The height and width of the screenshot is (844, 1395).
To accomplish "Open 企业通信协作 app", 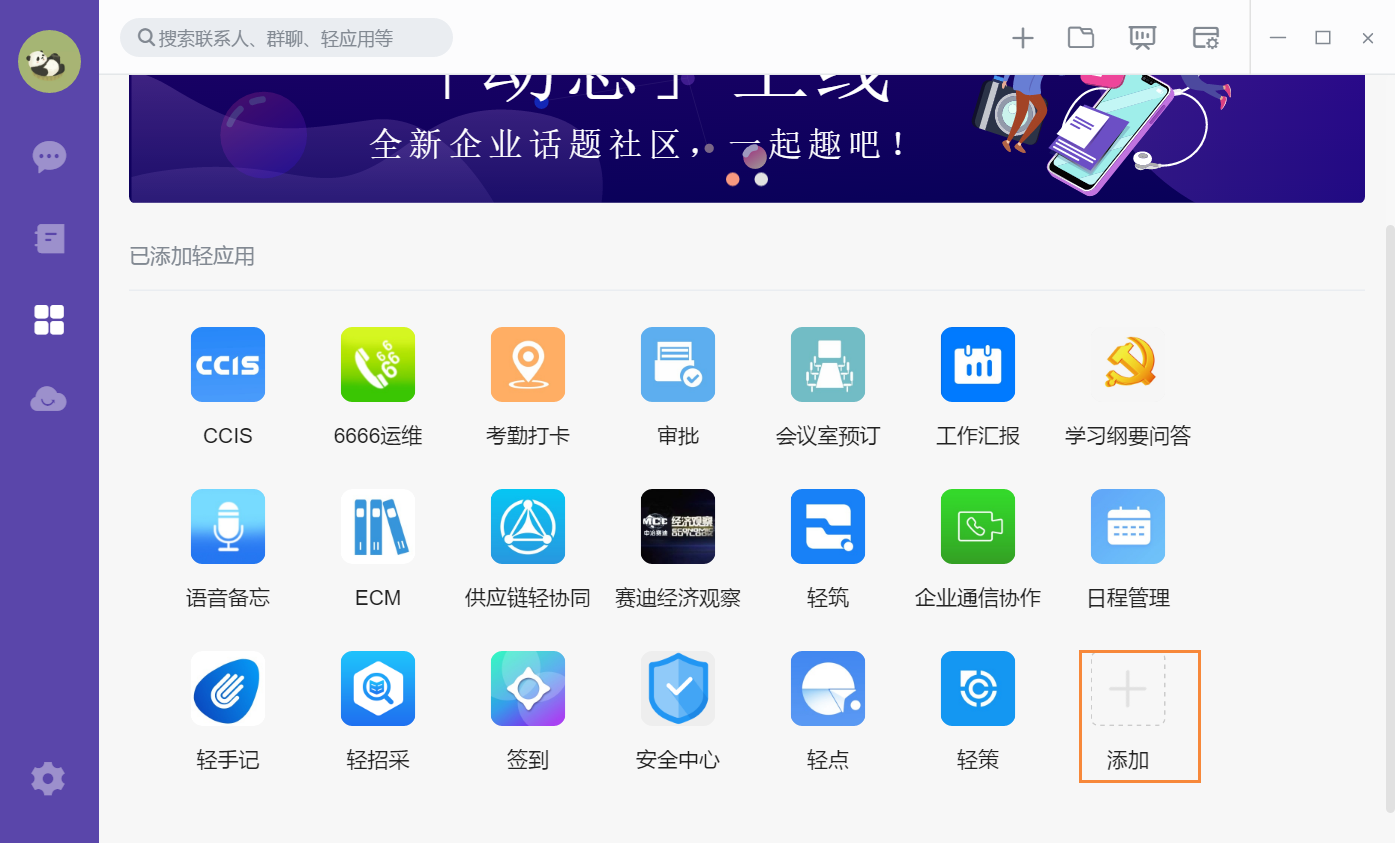I will [978, 527].
